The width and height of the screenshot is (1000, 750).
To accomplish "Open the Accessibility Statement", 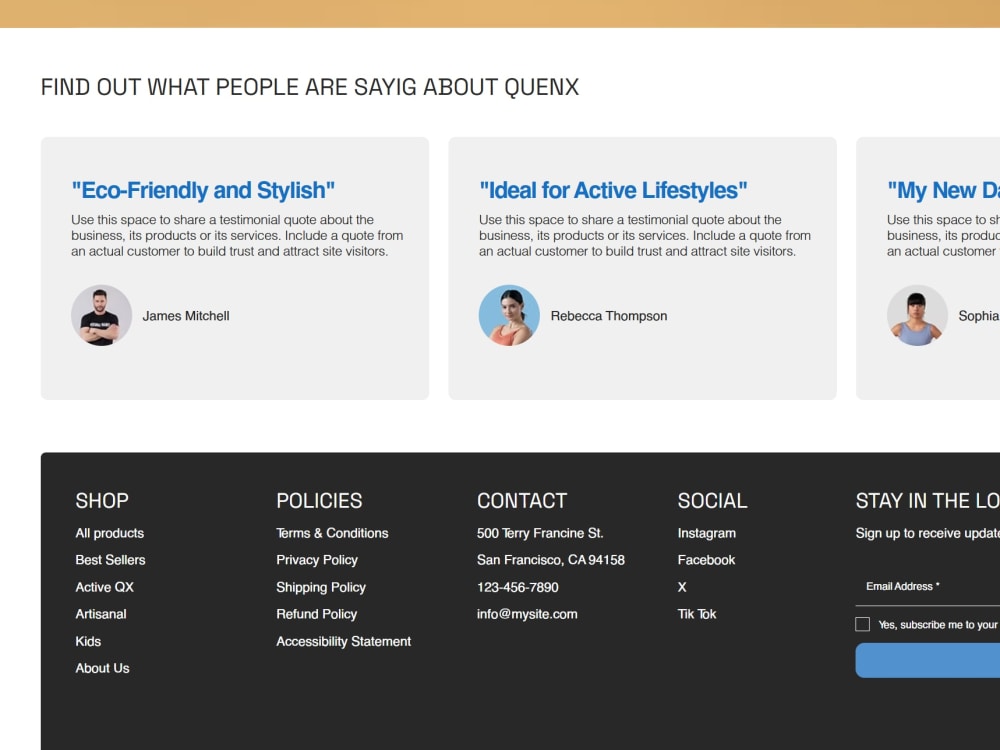I will pyautogui.click(x=344, y=642).
